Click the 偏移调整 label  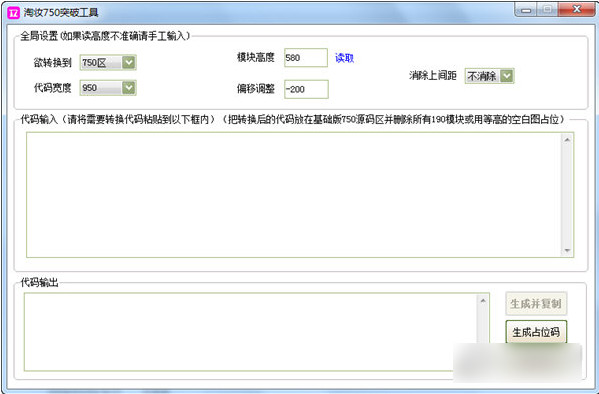coord(256,89)
